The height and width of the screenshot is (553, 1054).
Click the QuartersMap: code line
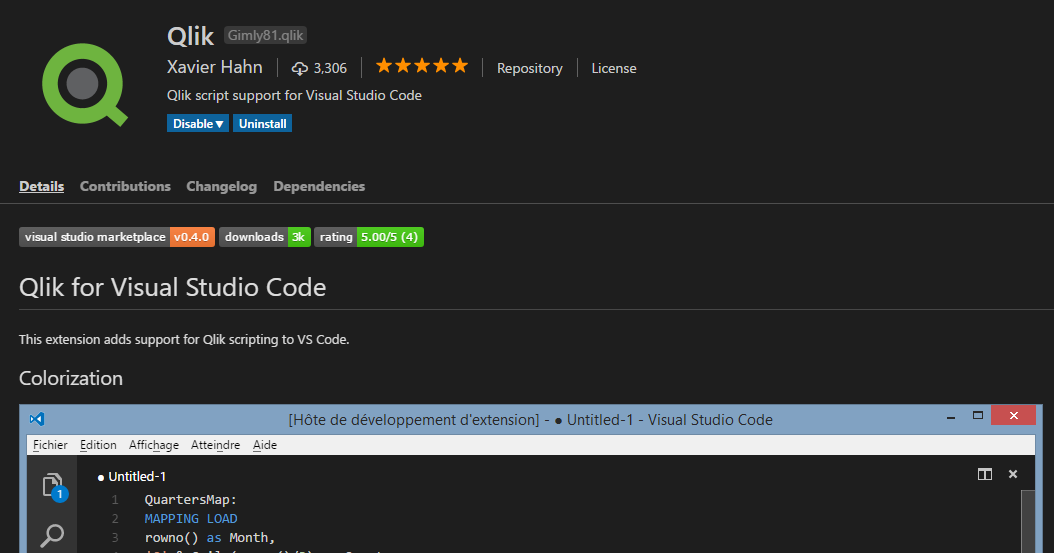[191, 500]
